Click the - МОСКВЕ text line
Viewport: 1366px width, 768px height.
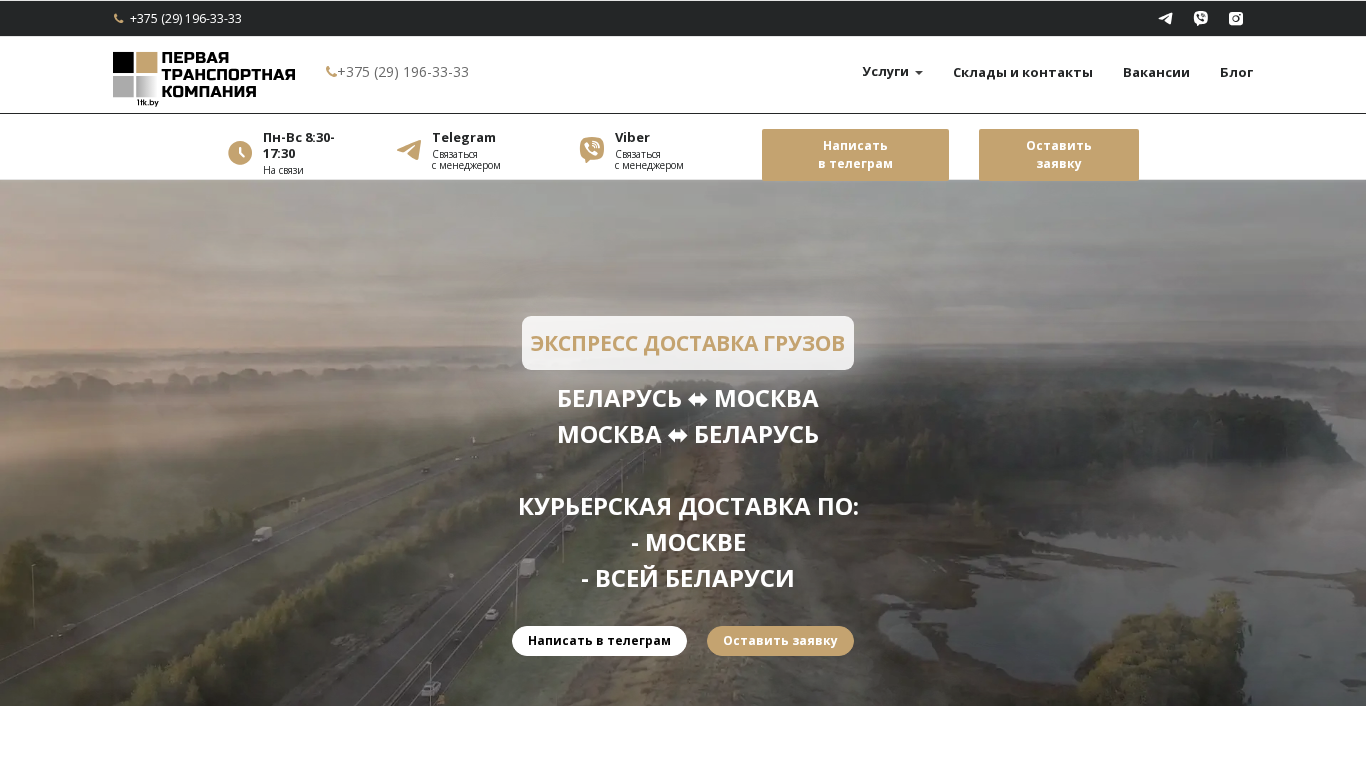[x=688, y=543]
